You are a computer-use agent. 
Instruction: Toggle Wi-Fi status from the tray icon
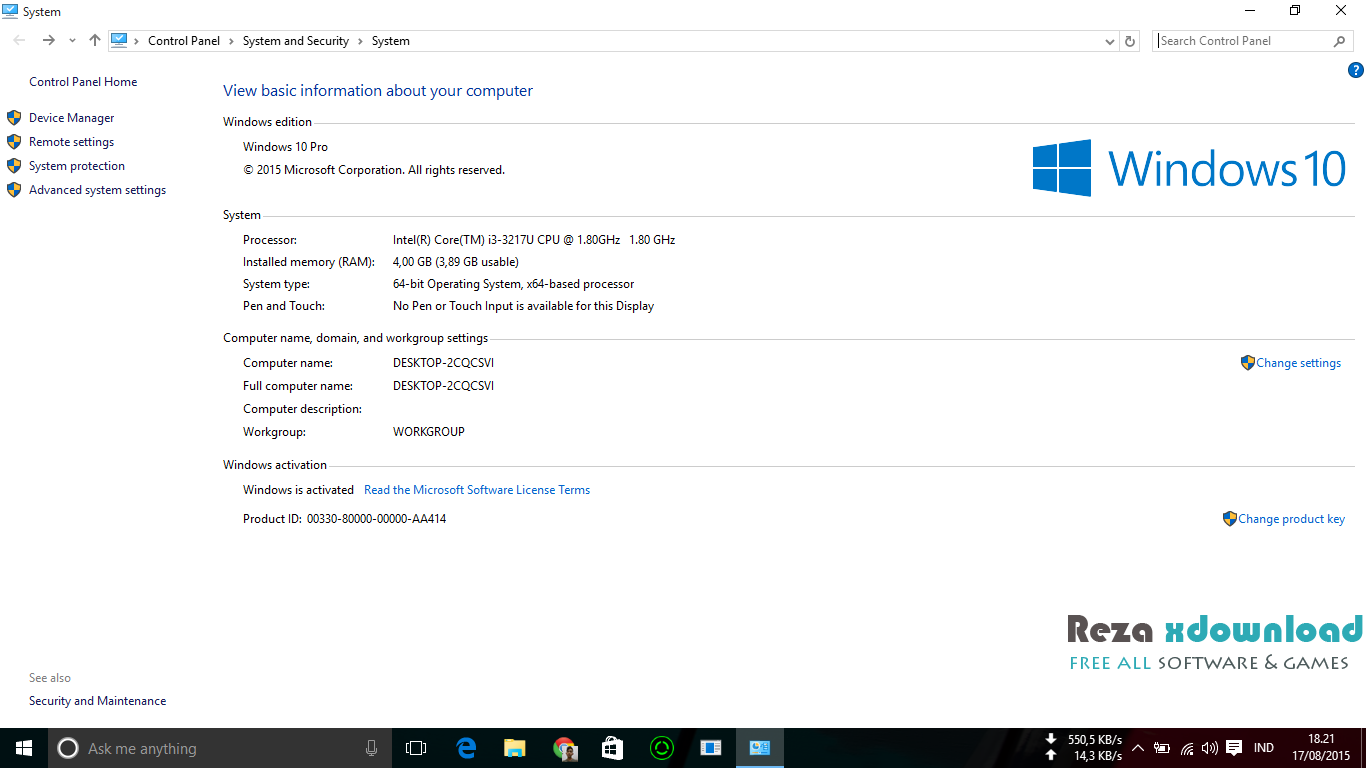pos(1186,748)
